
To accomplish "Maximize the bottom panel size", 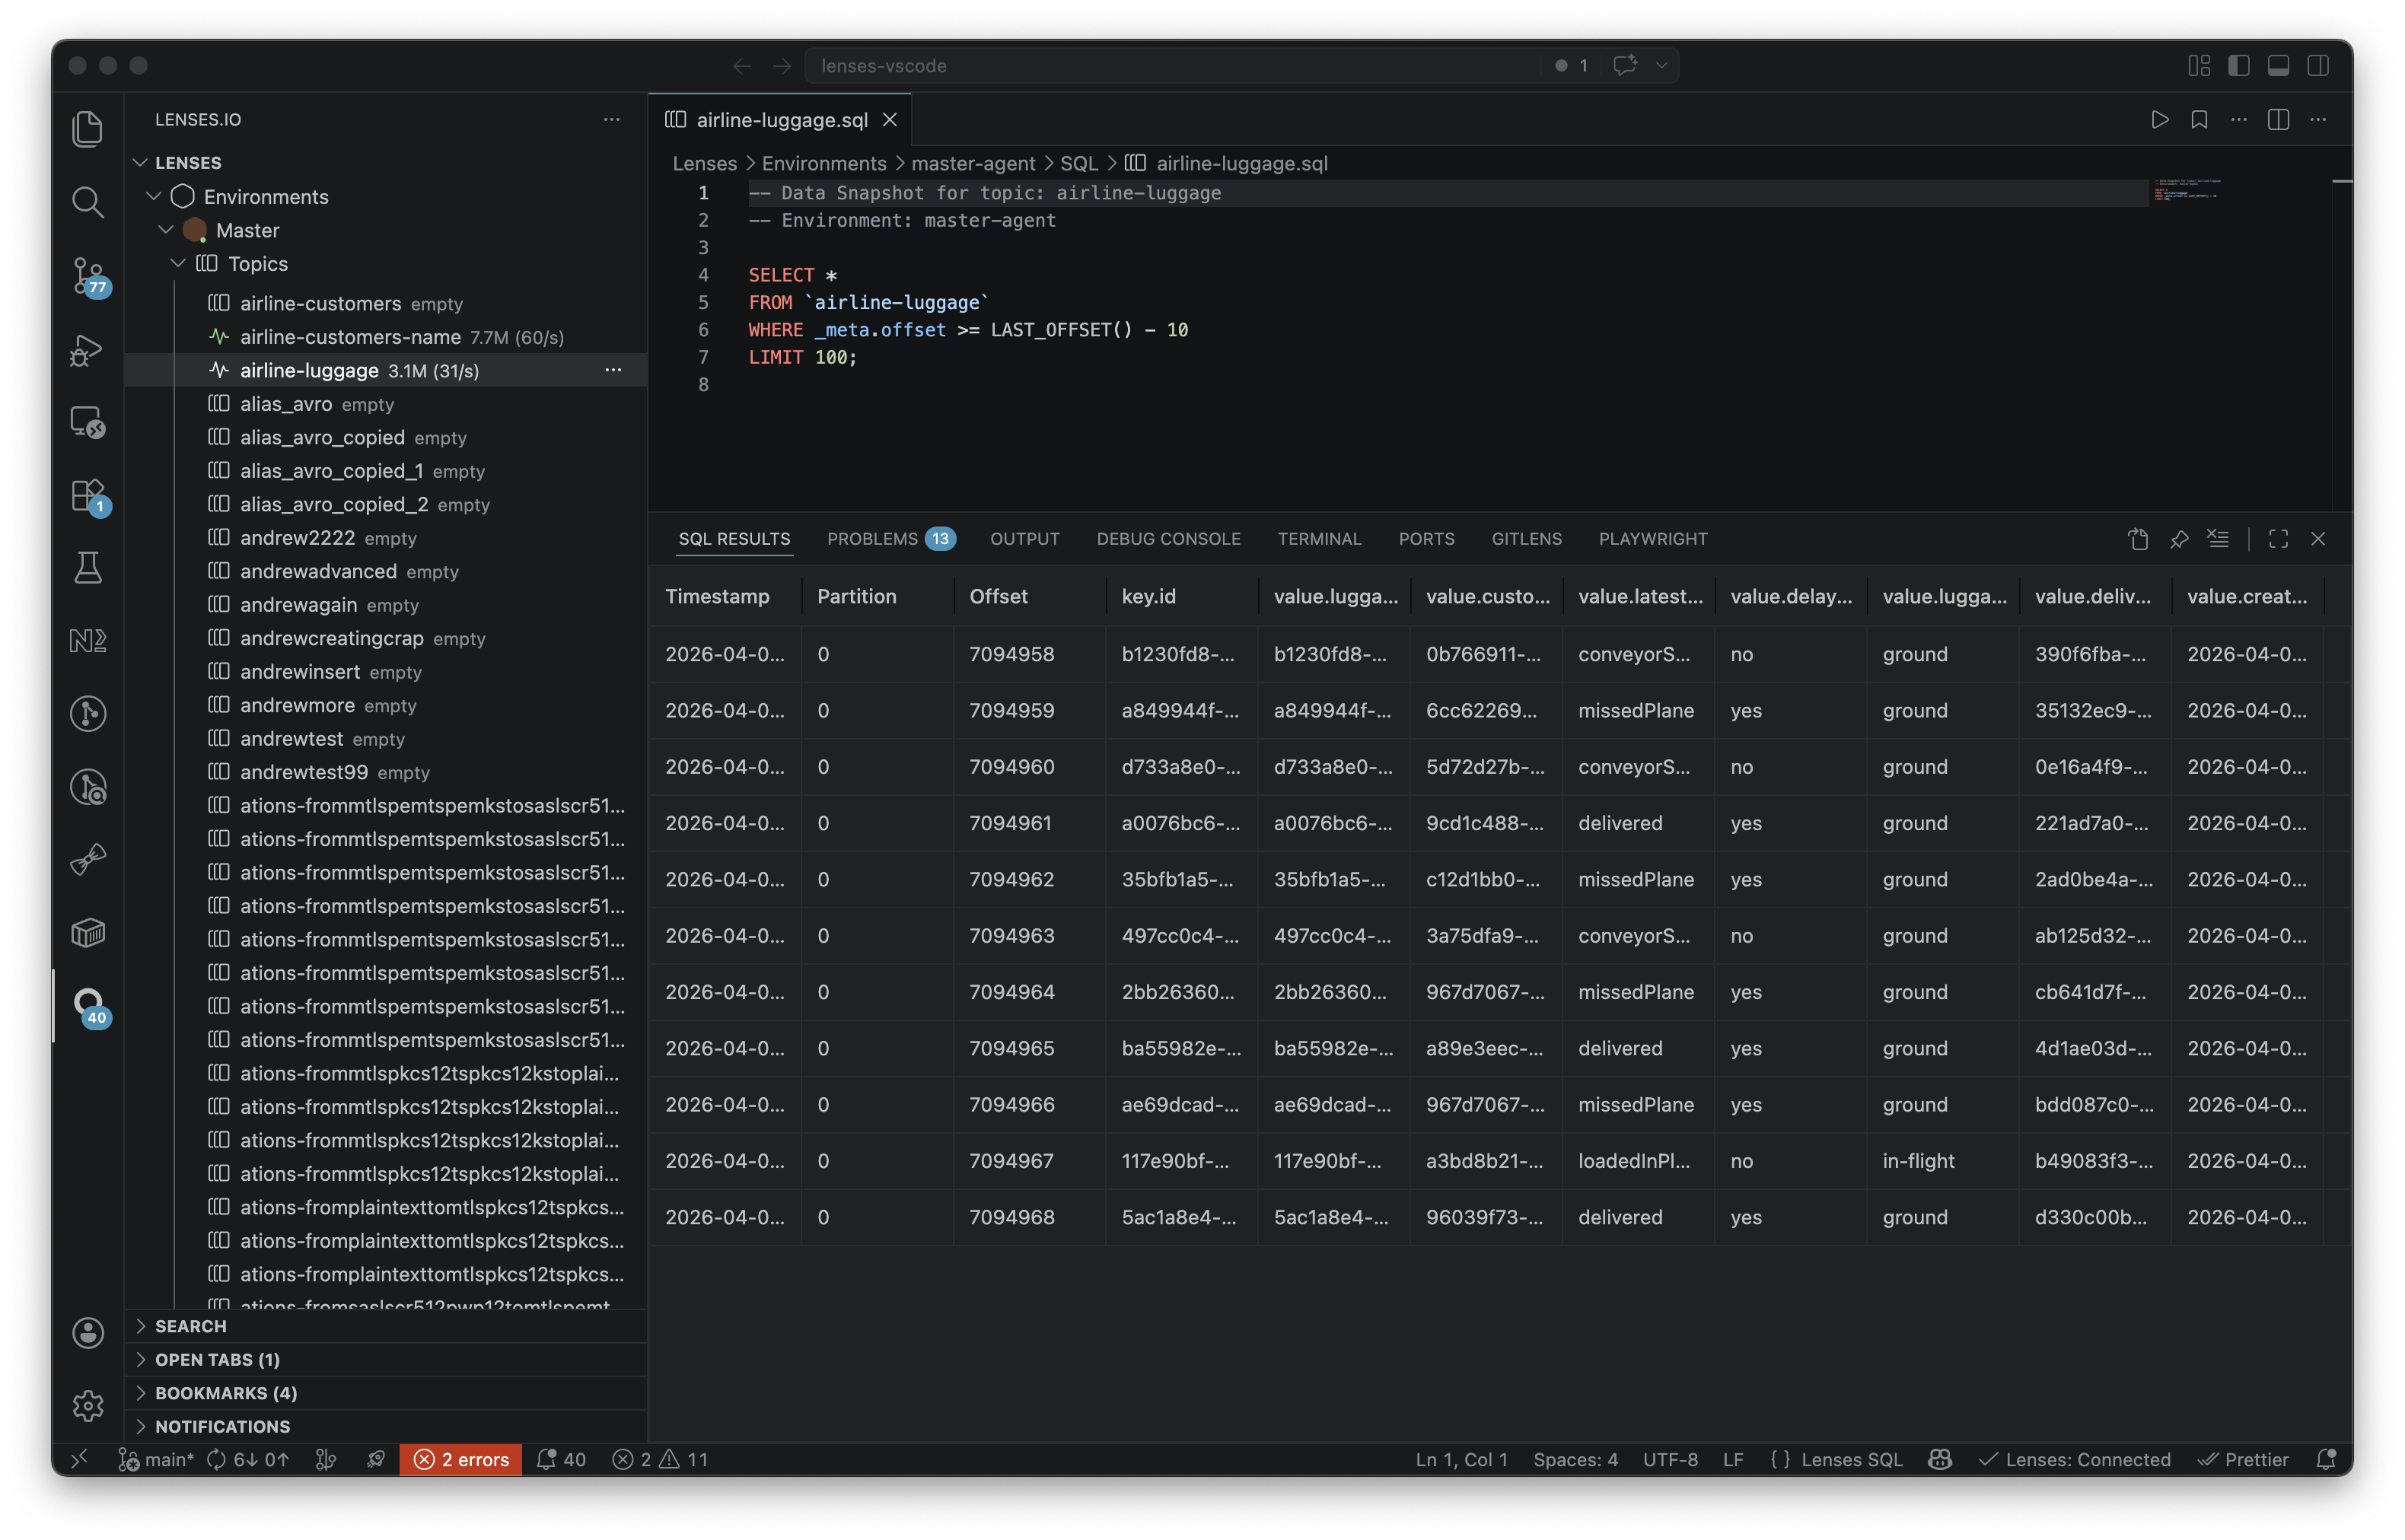I will click(x=2278, y=539).
